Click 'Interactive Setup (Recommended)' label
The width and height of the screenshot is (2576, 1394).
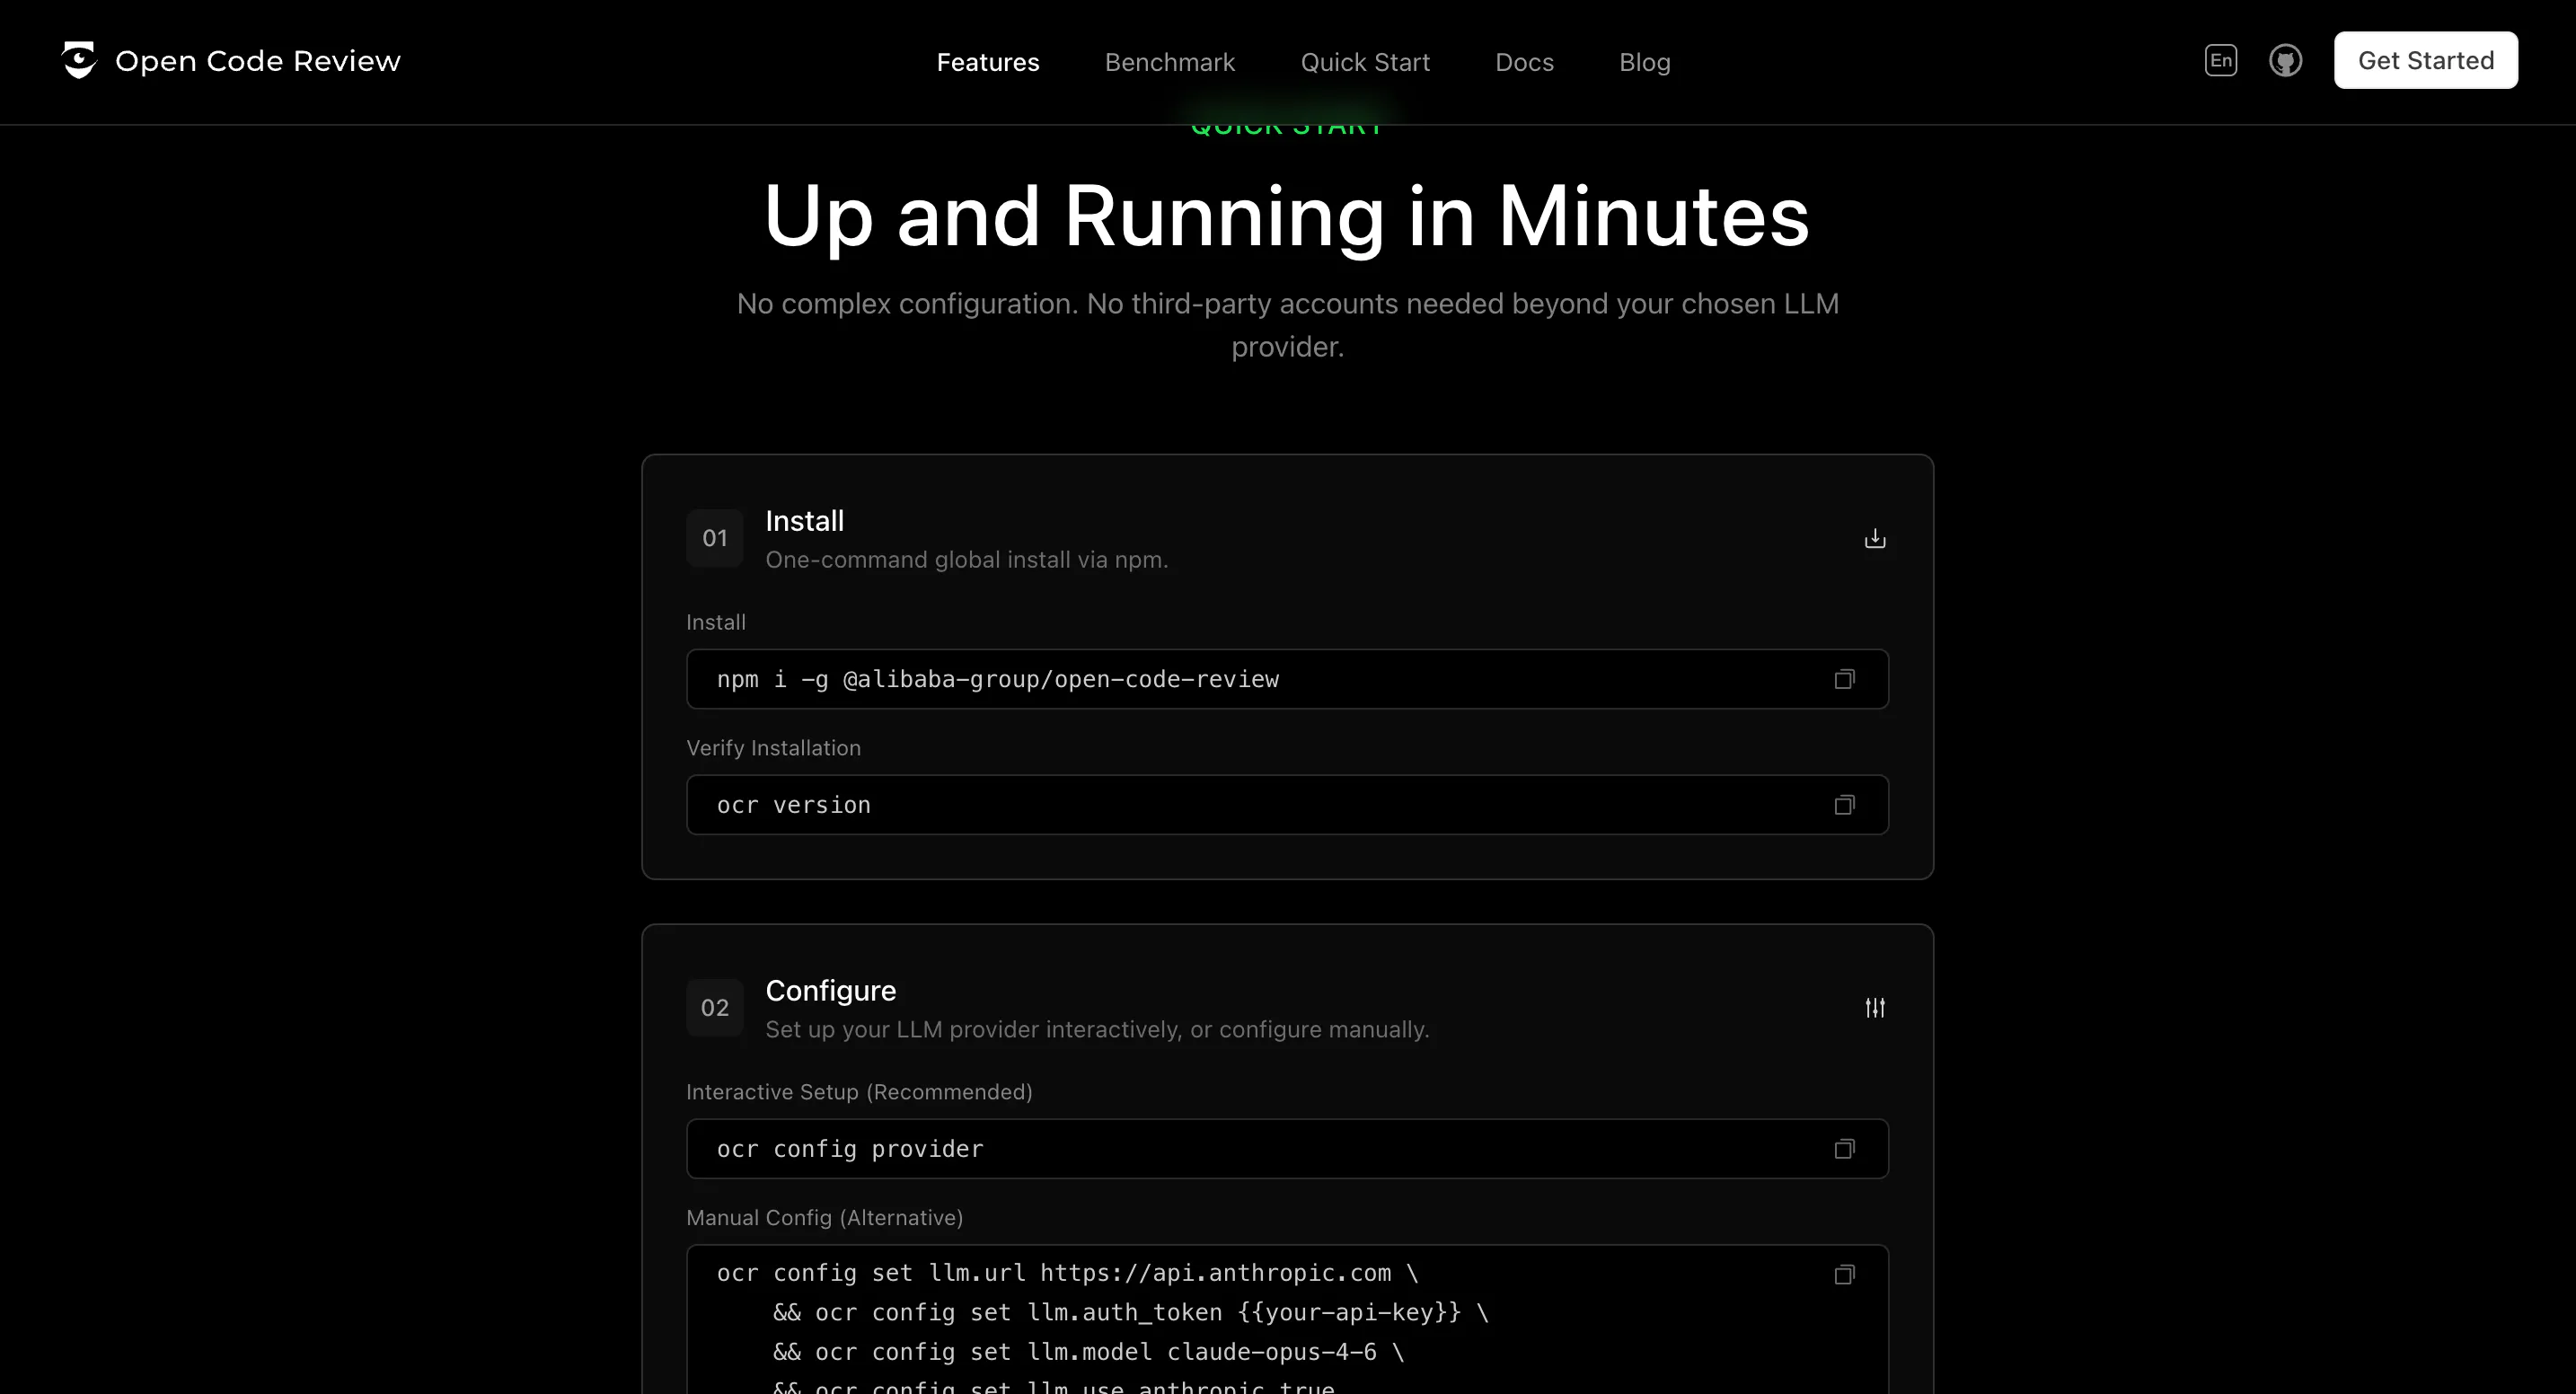(x=859, y=1092)
